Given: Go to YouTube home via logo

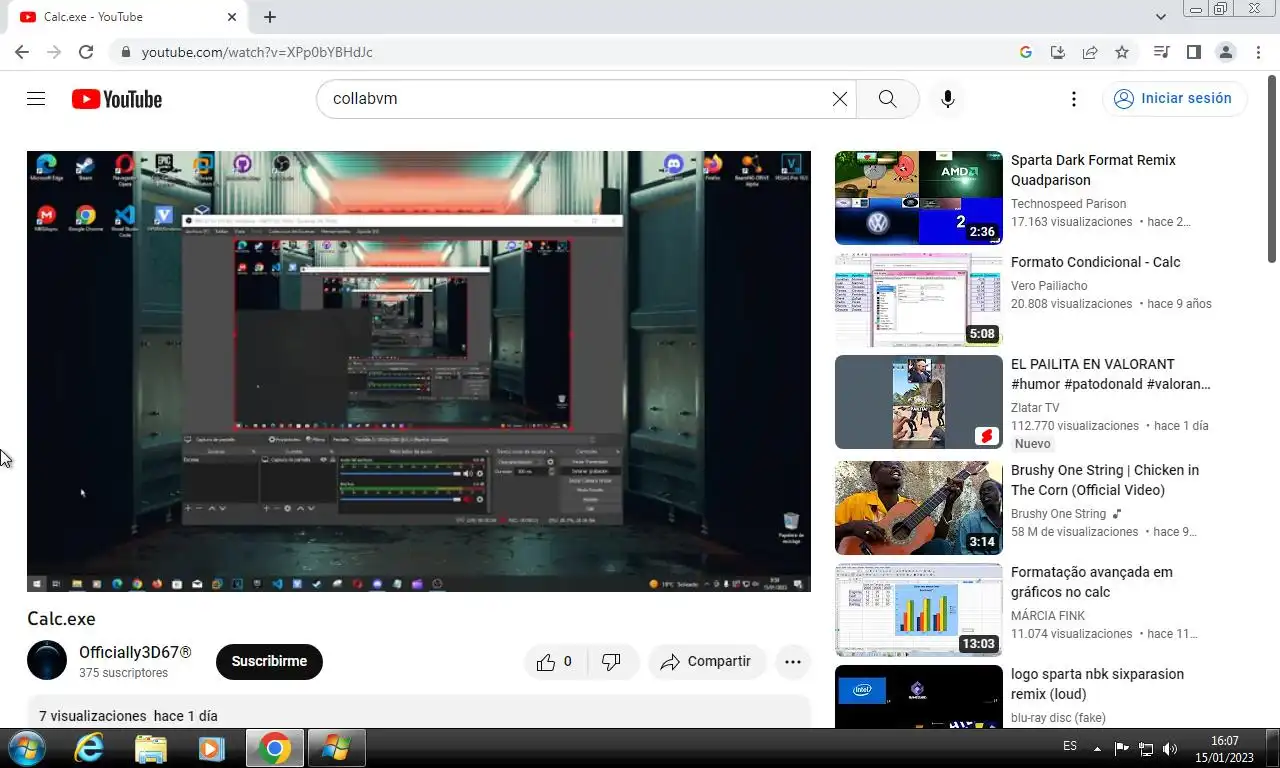Looking at the screenshot, I should tap(116, 99).
